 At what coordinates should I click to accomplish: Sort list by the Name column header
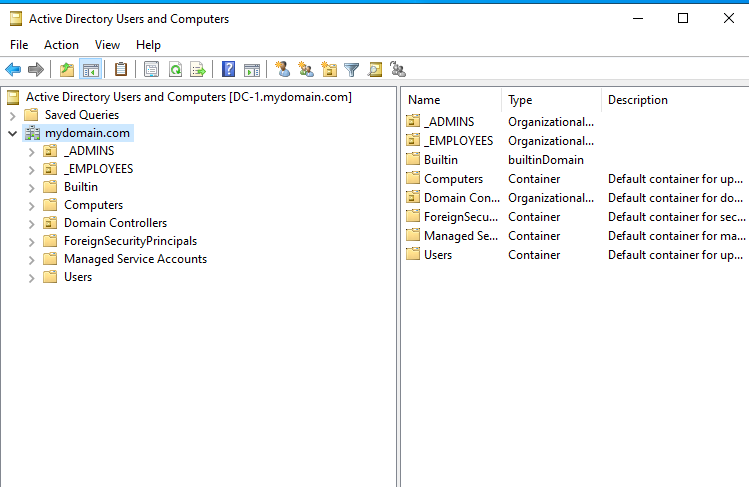[x=451, y=100]
